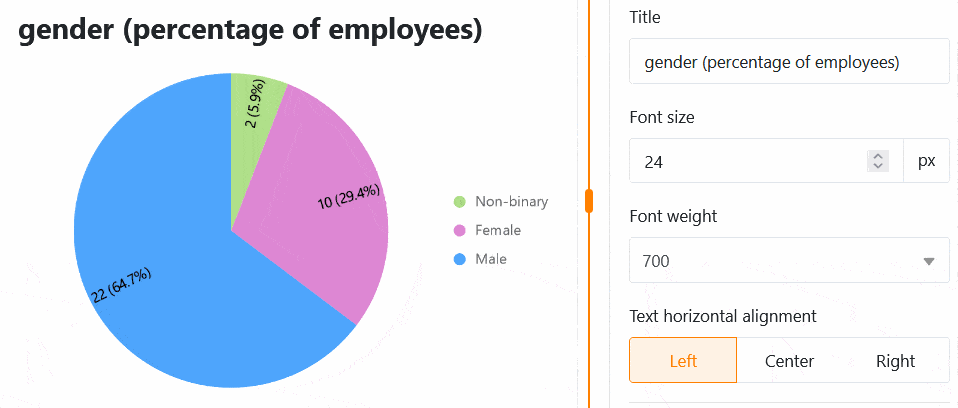Click the px unit label
Screen dimensions: 958x408
926,161
